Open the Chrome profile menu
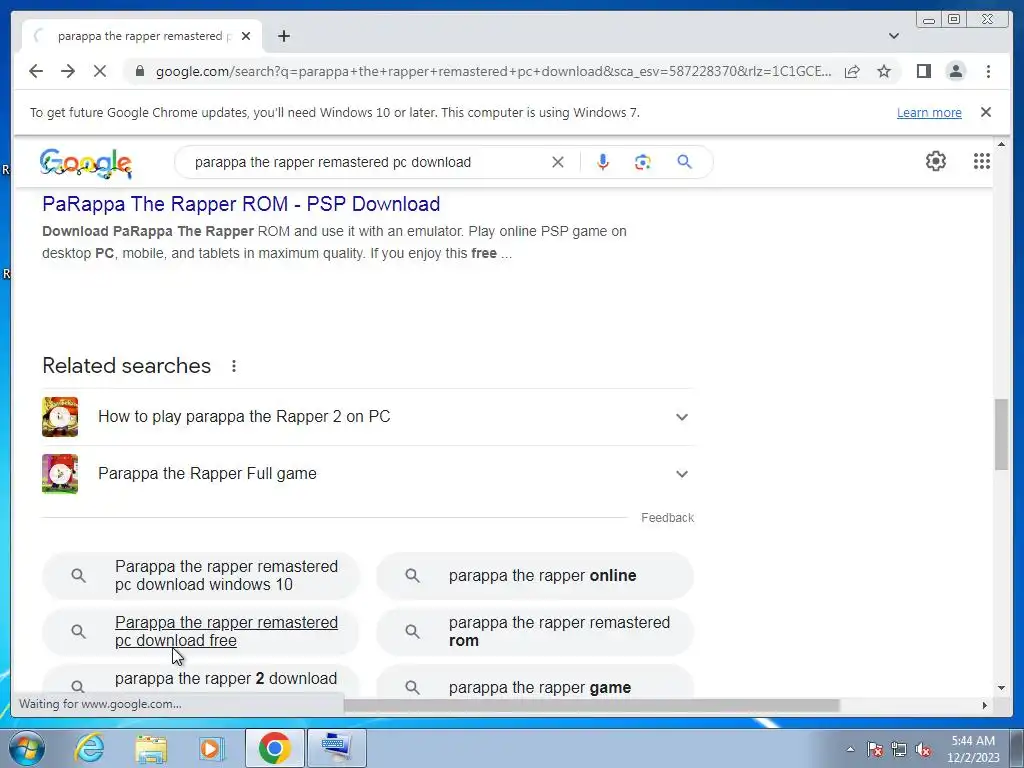Screen dimensions: 1024x768 coord(955,71)
